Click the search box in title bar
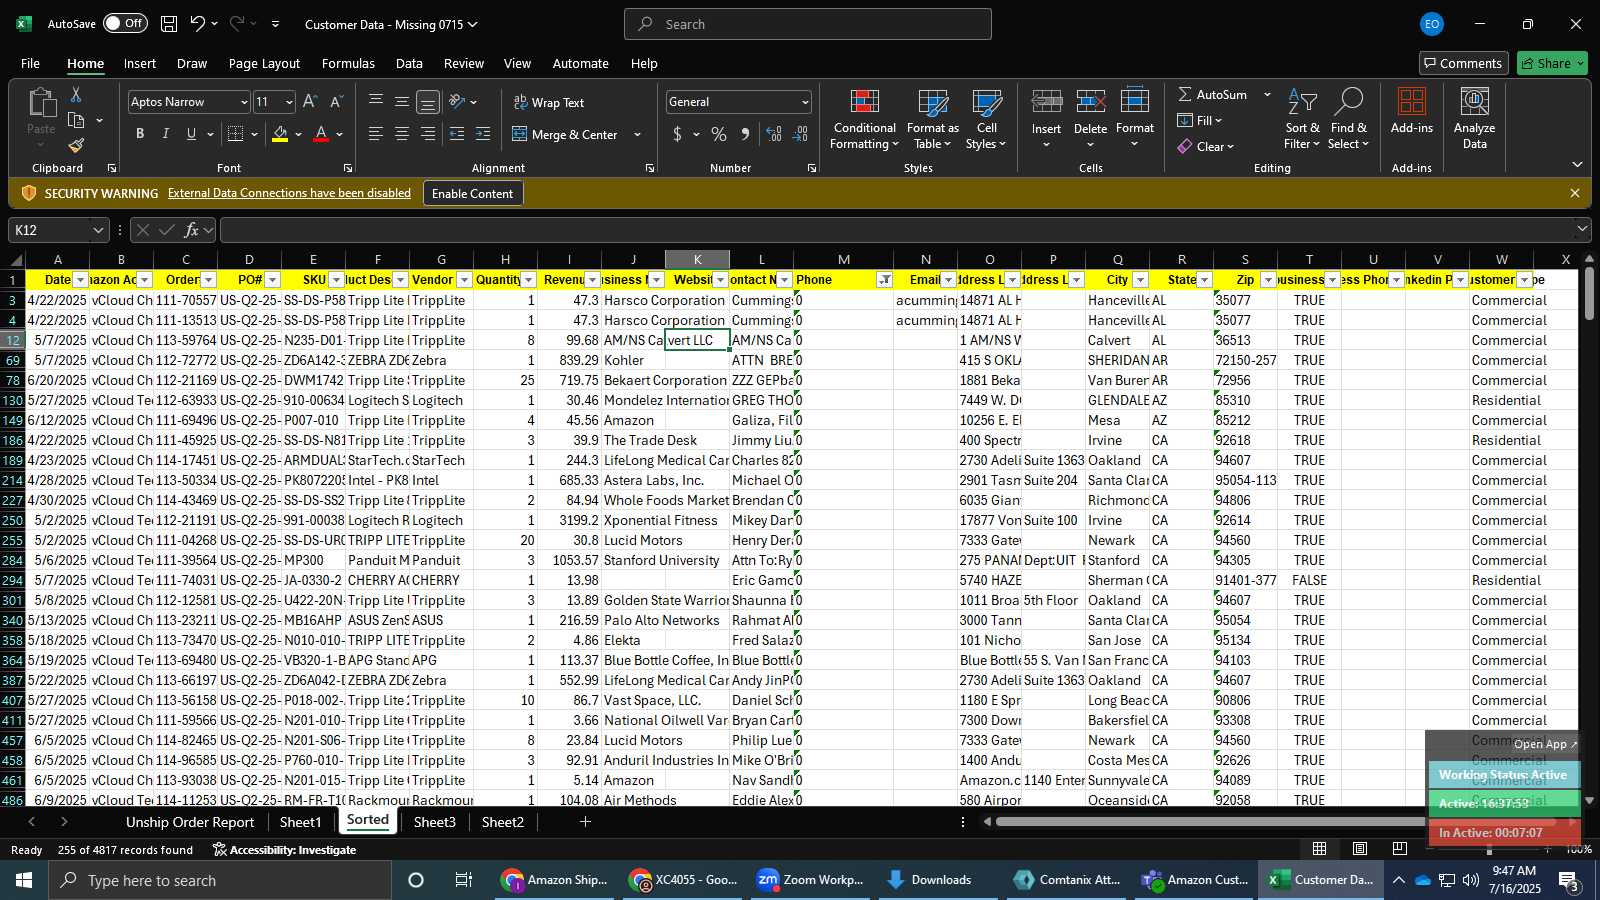The width and height of the screenshot is (1600, 900). (x=808, y=24)
